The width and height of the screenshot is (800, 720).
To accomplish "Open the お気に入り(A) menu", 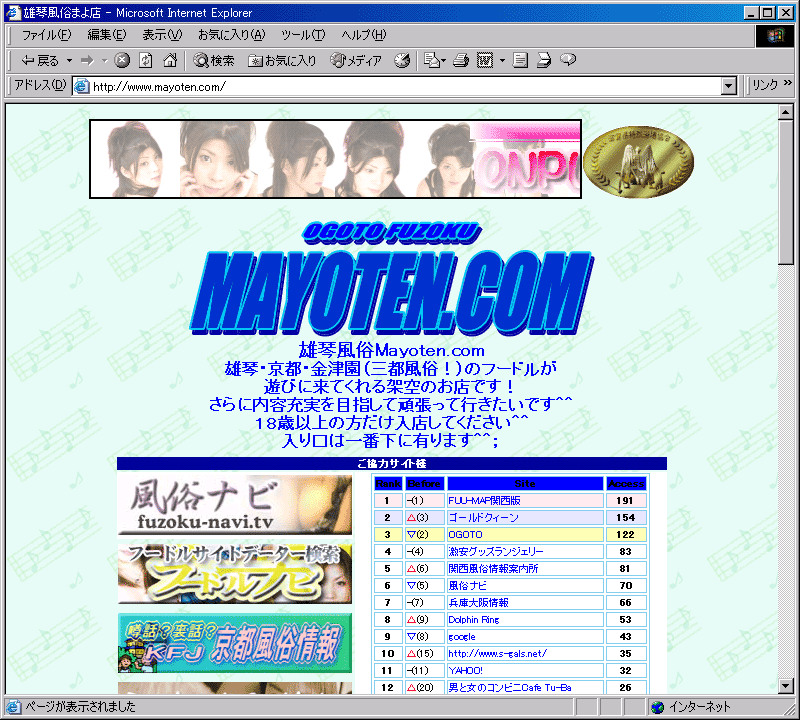I will (x=232, y=35).
